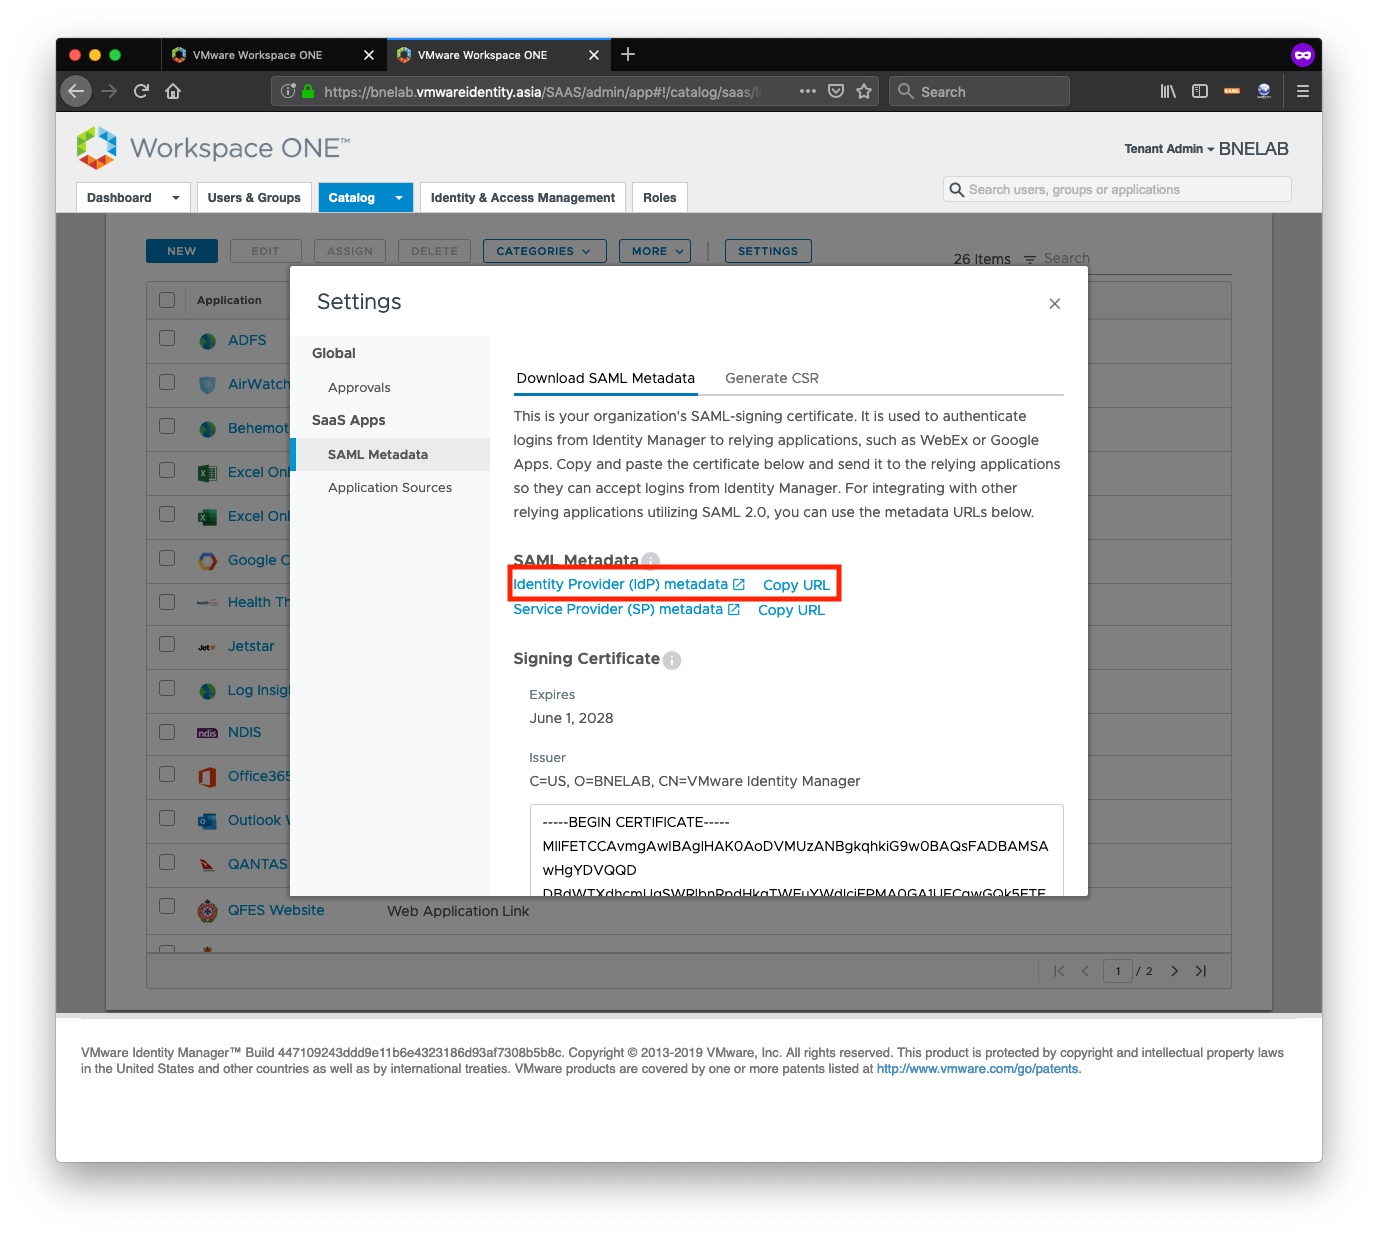Image resolution: width=1378 pixels, height=1236 pixels.
Task: Click inside the certificate text box
Action: point(796,850)
